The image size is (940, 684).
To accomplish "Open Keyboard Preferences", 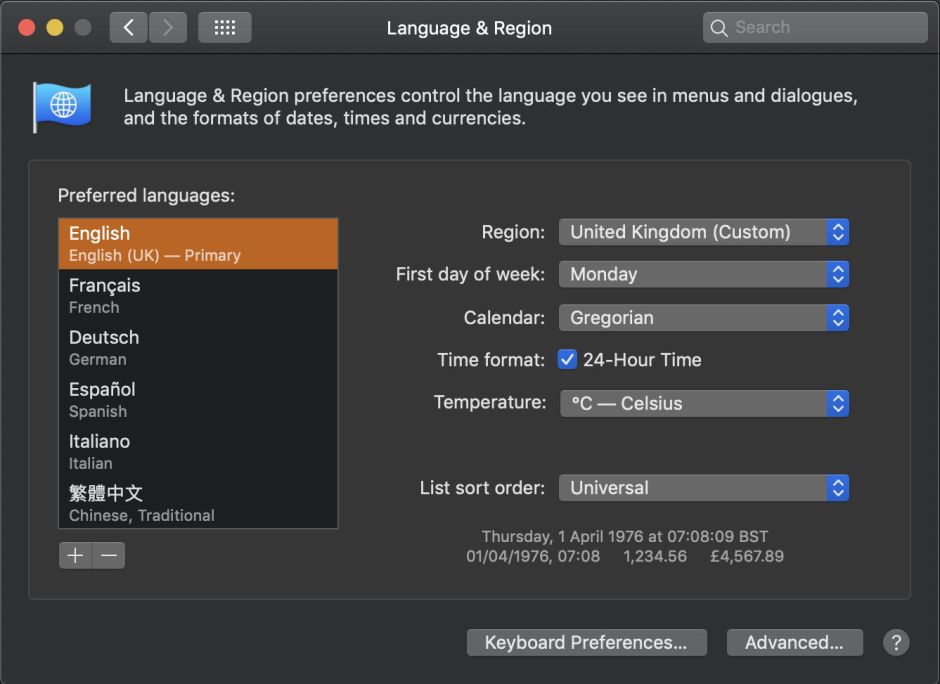I will 586,642.
